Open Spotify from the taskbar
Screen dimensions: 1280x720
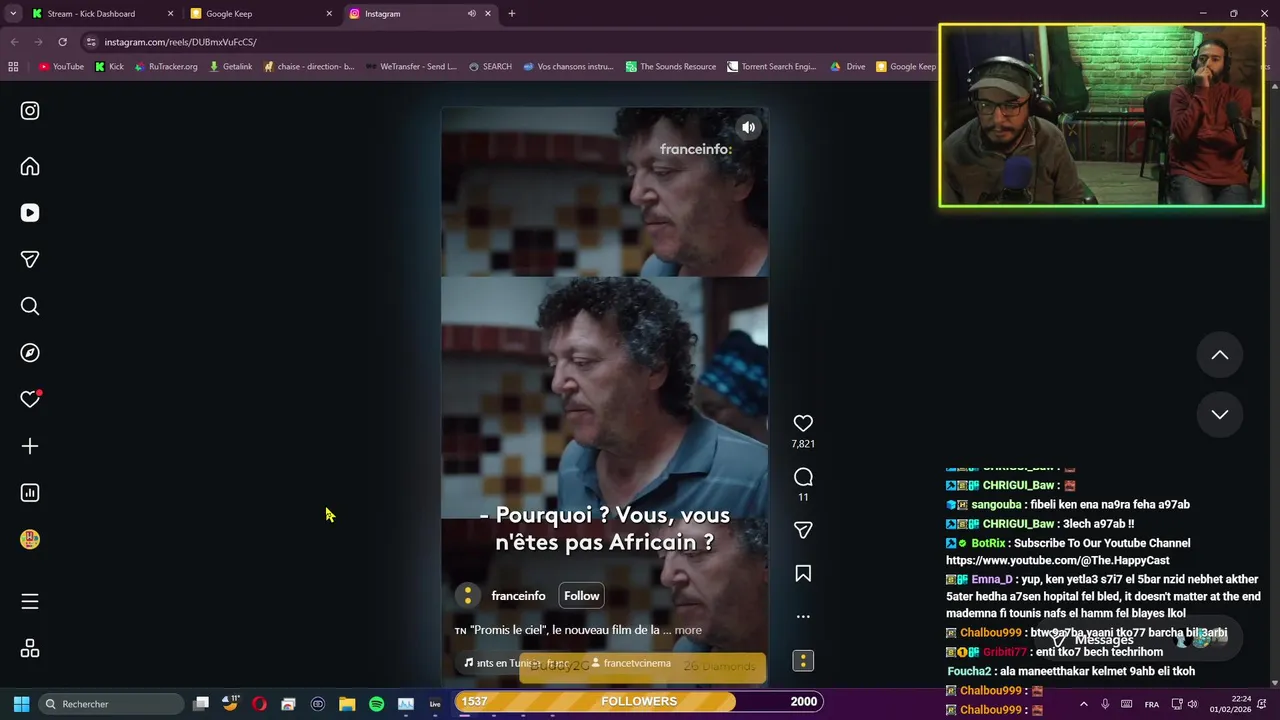click(x=376, y=704)
